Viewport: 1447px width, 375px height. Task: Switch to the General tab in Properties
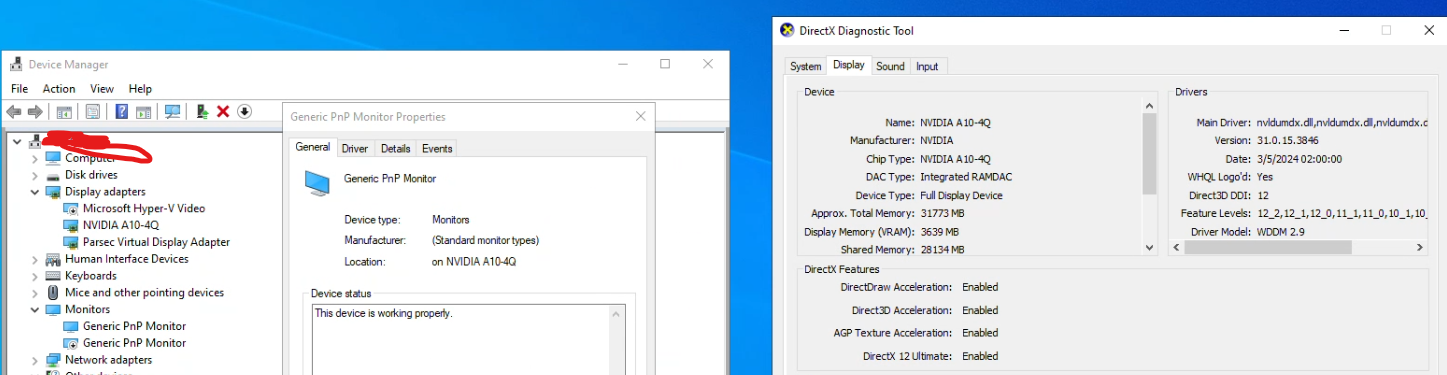click(x=313, y=147)
